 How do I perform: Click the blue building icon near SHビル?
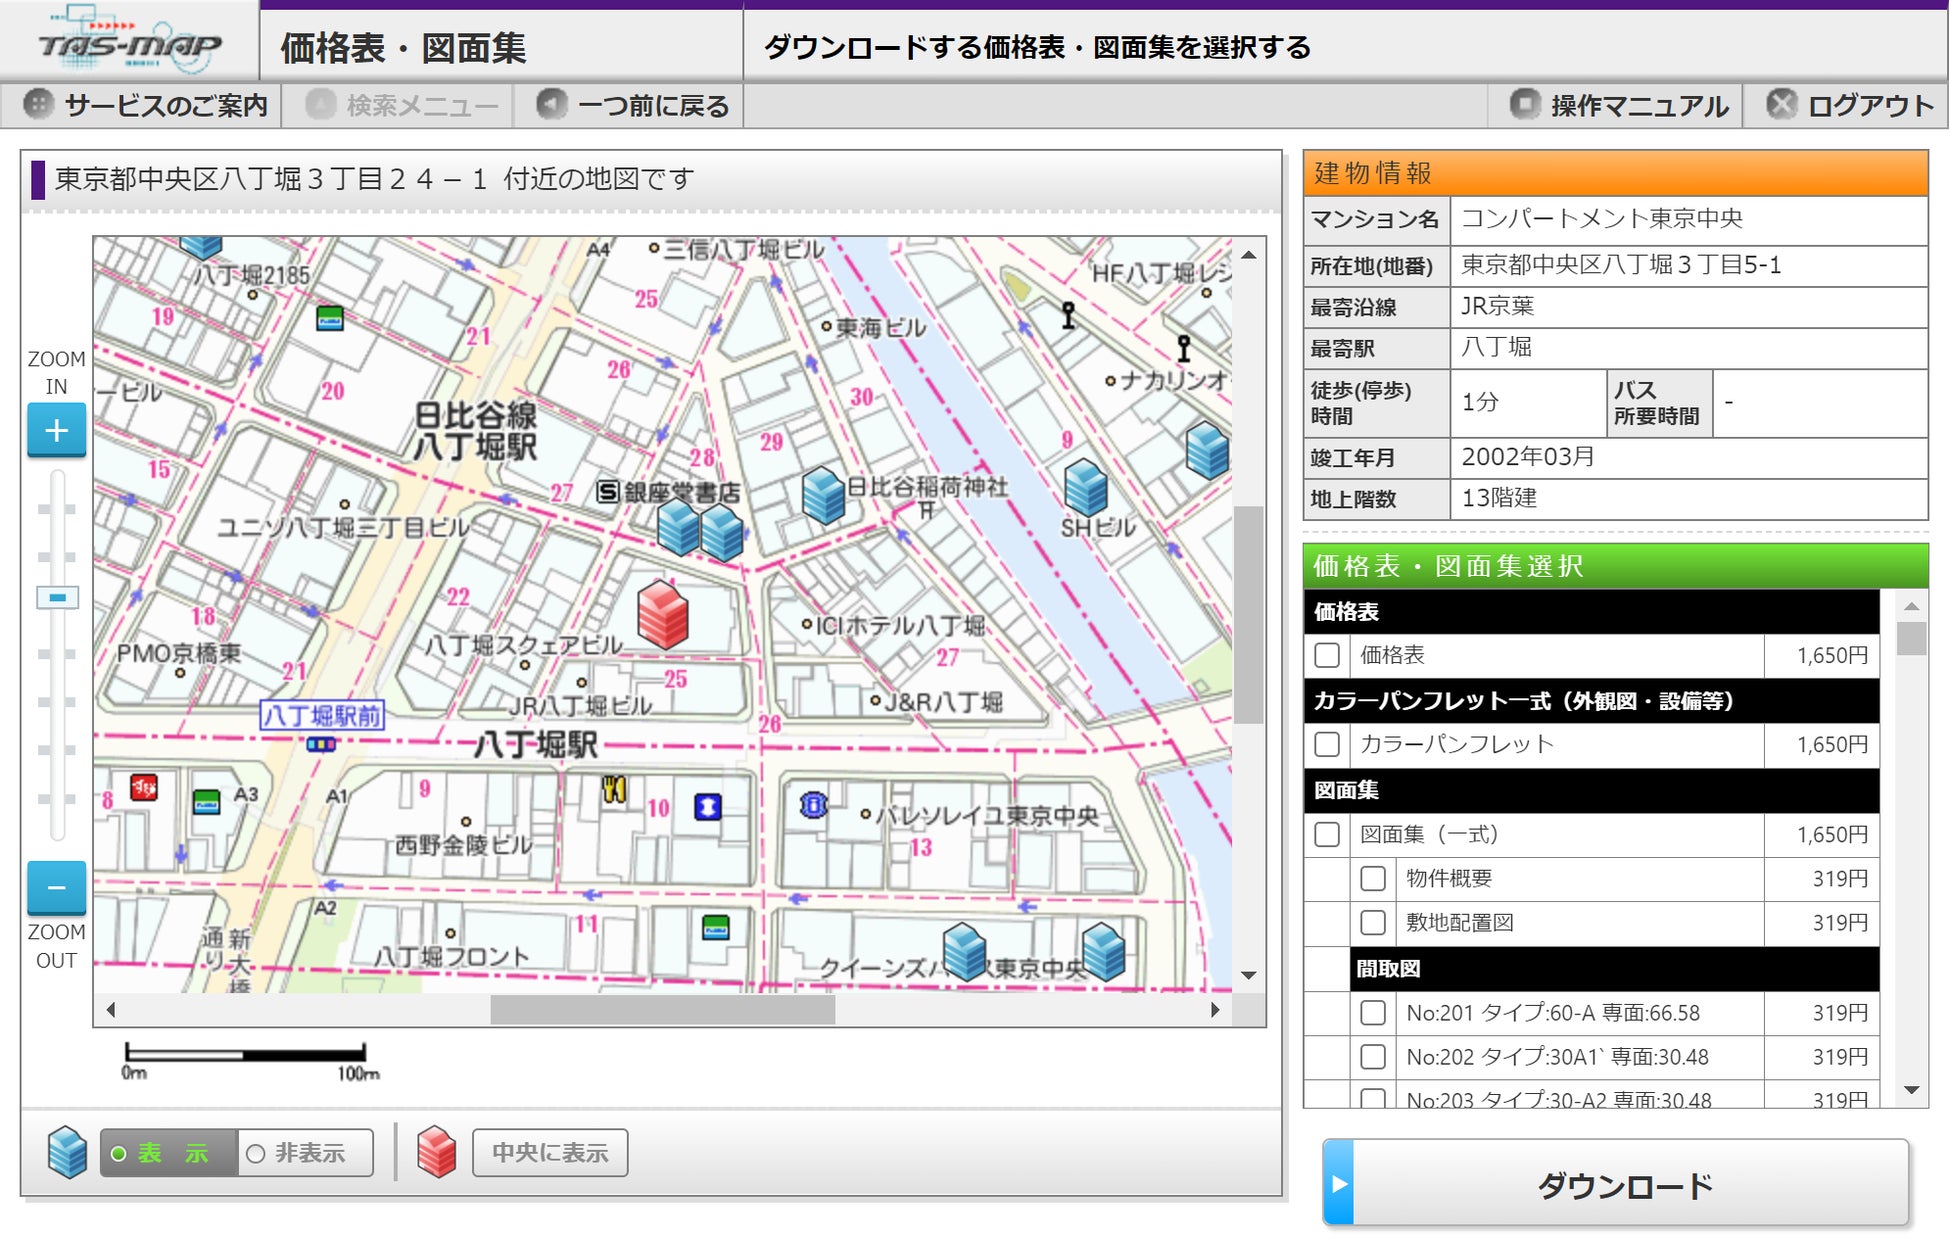click(1085, 489)
